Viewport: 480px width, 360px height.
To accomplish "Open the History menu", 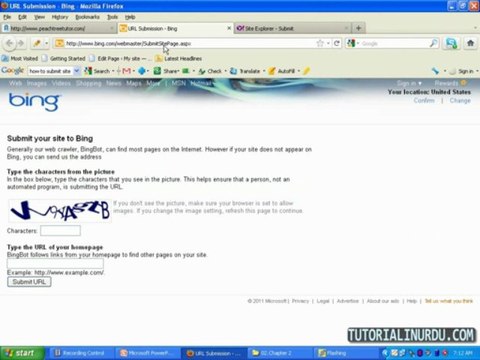I will 60,17.
